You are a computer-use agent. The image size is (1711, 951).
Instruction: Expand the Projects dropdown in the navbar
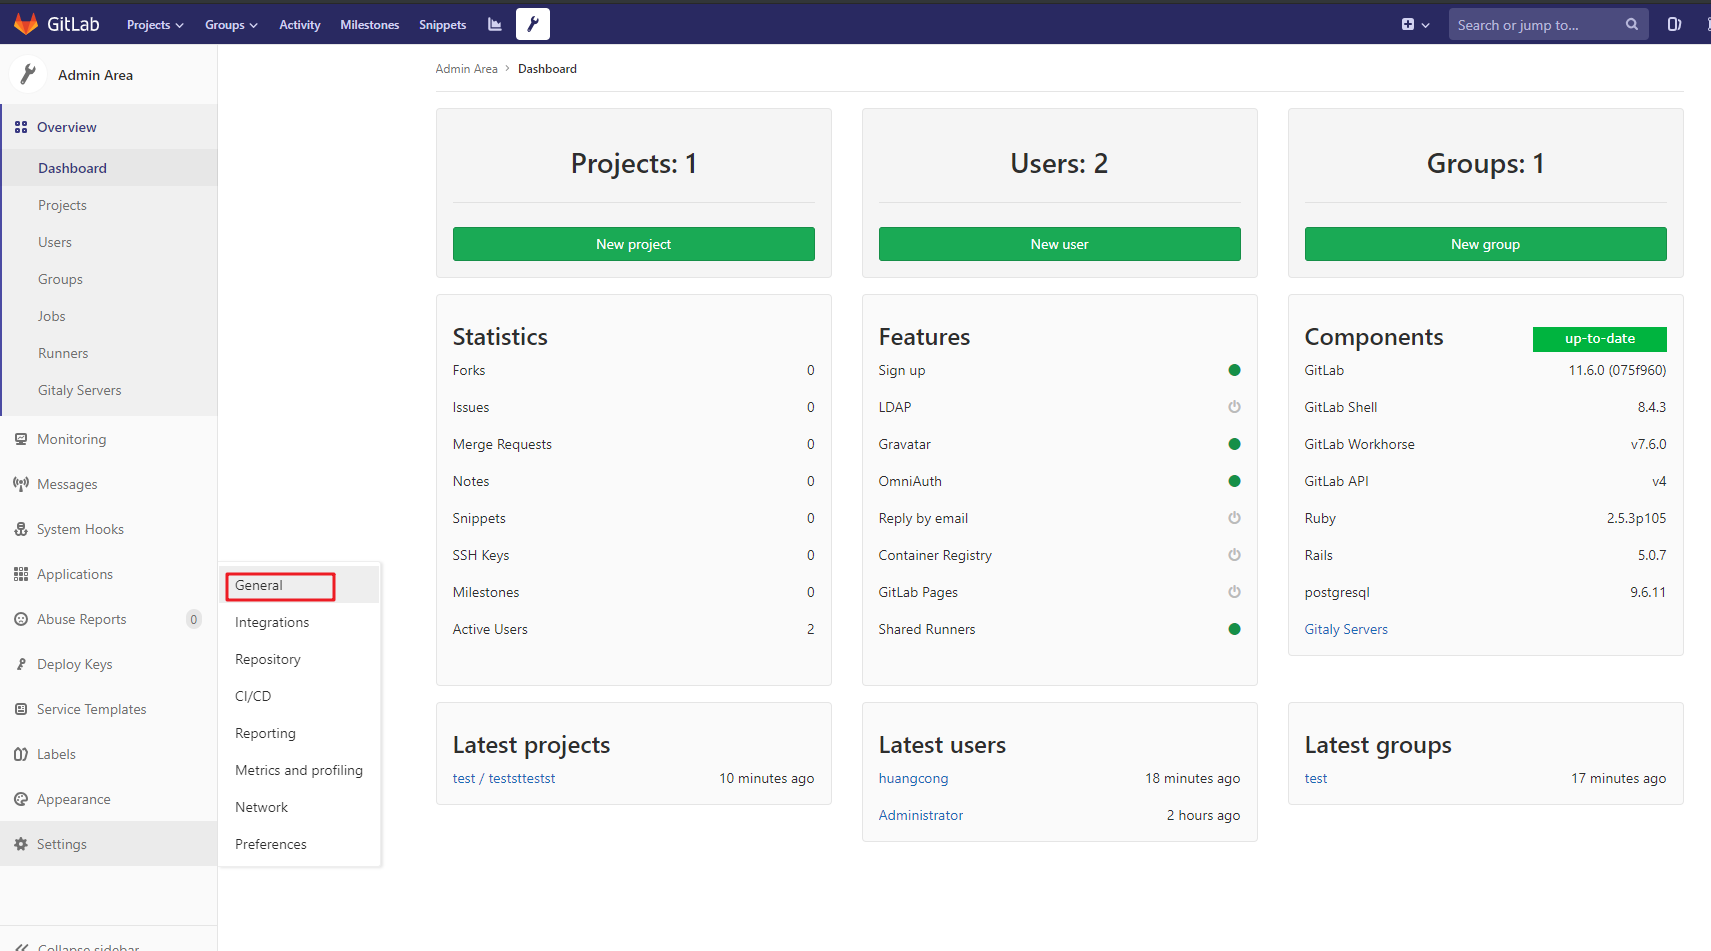tap(155, 25)
